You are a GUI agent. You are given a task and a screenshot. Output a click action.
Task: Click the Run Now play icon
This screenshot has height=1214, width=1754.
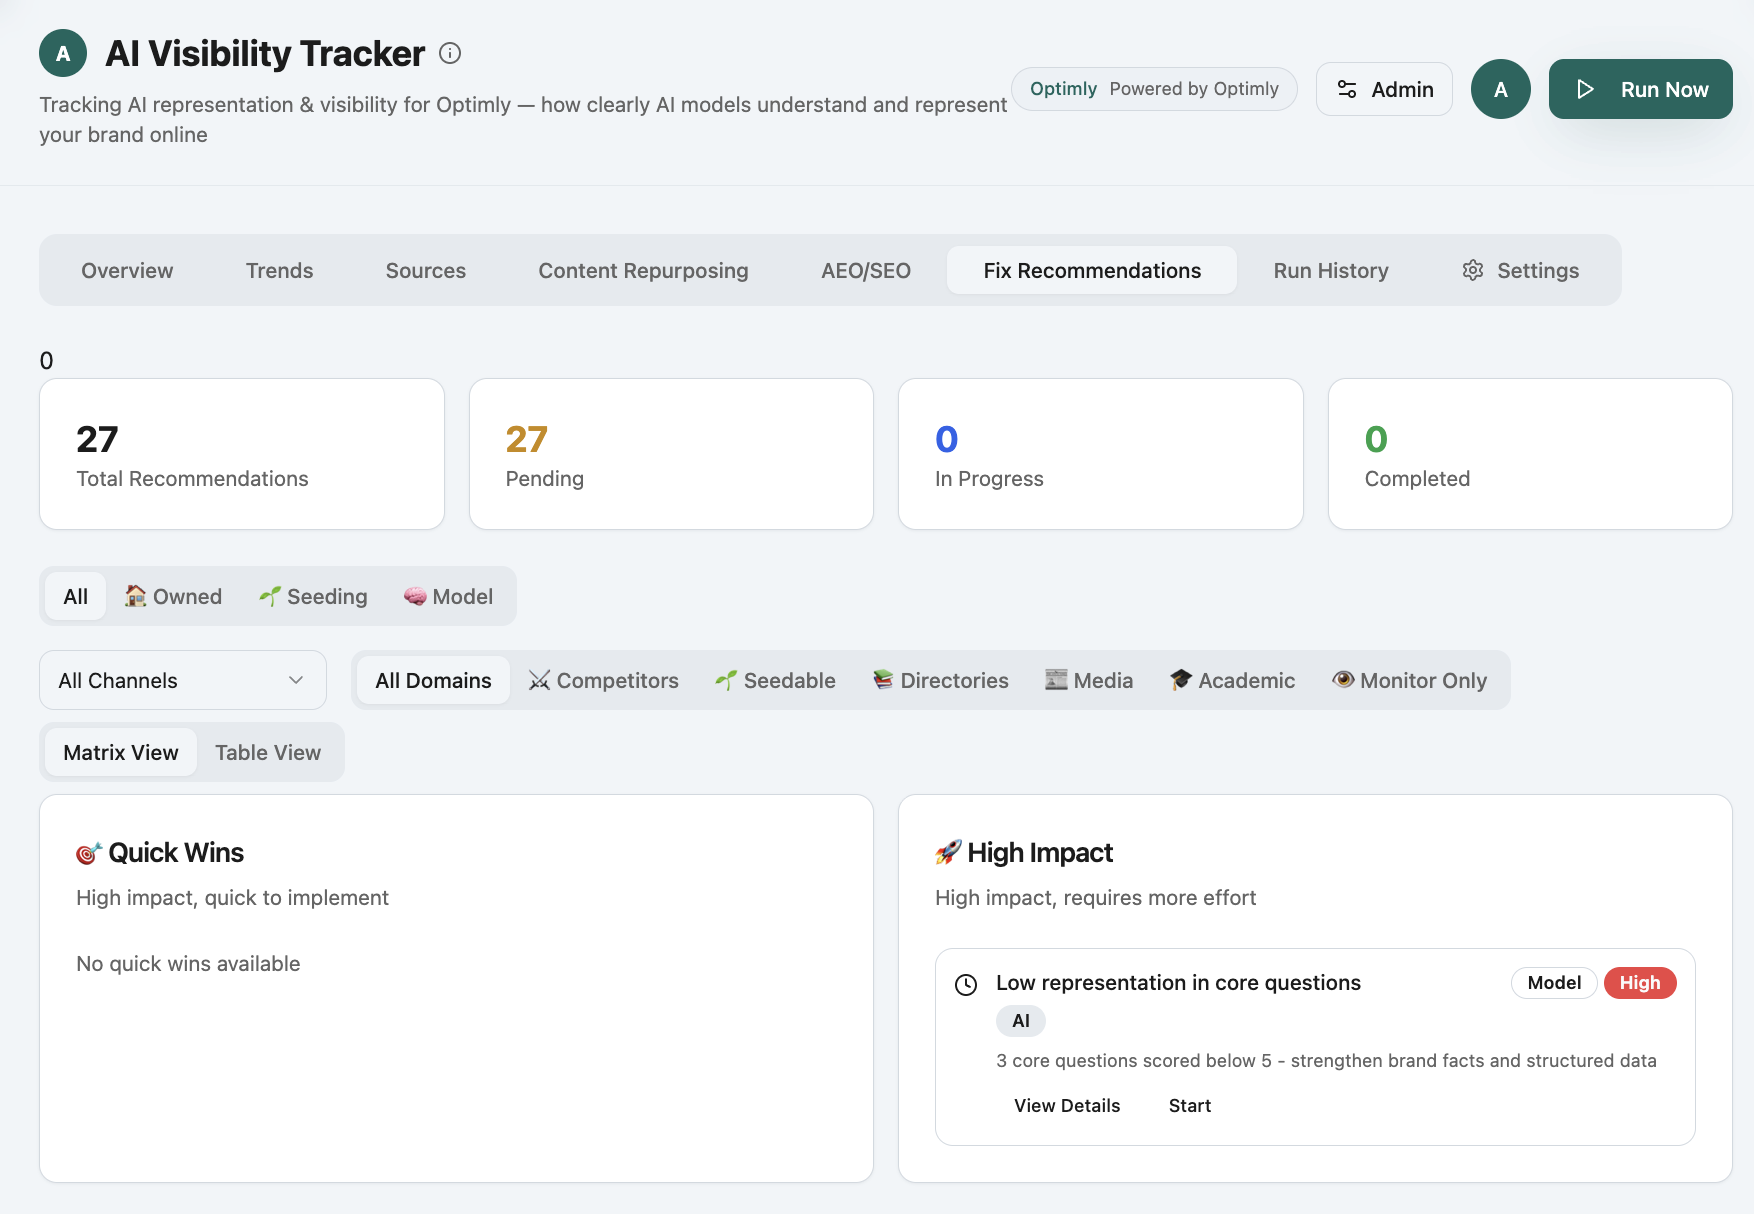1584,89
